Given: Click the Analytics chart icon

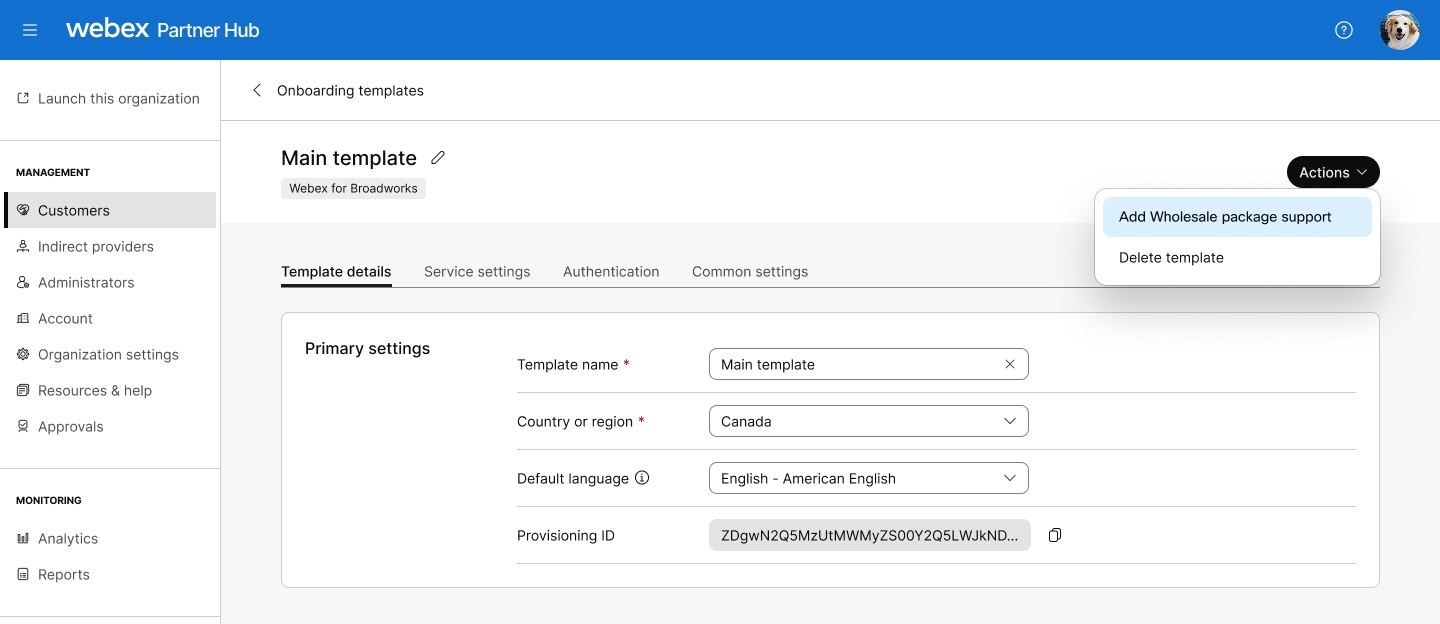Looking at the screenshot, I should [x=23, y=538].
